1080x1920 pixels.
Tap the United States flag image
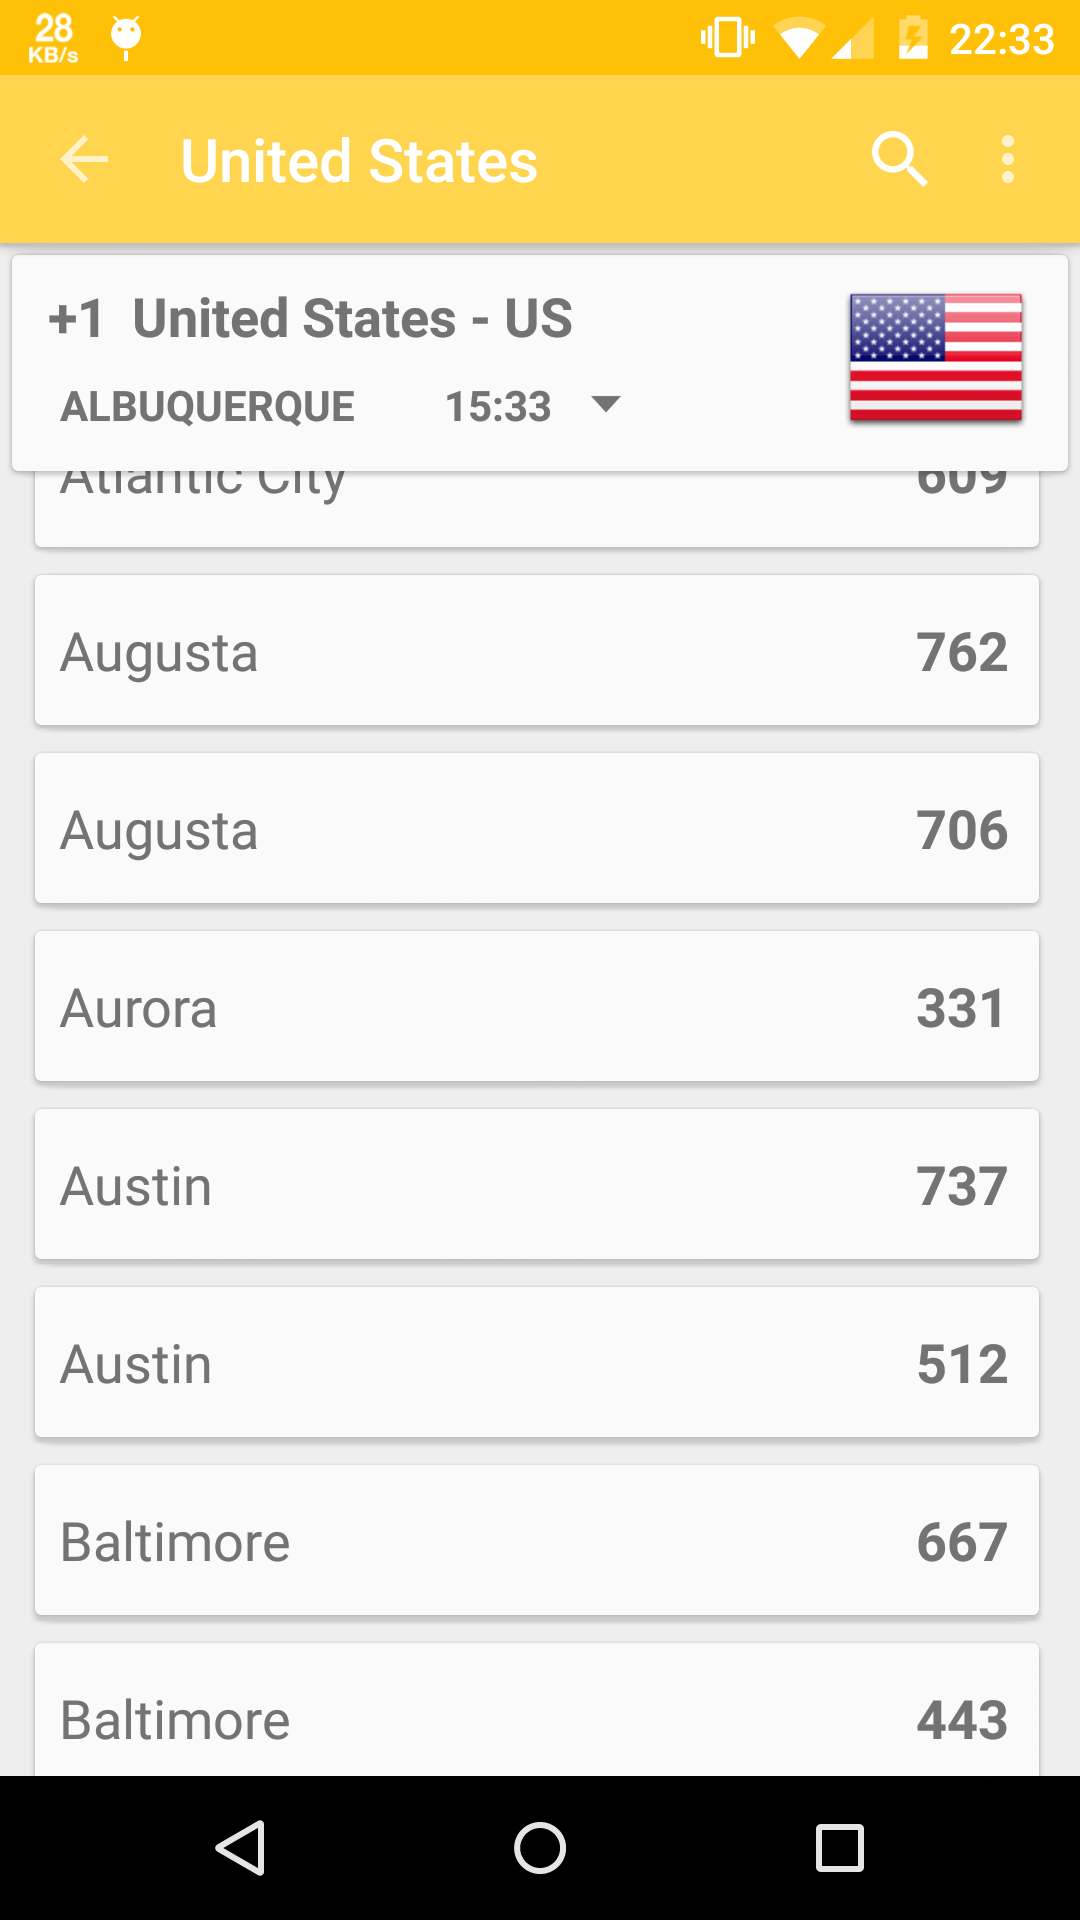pyautogui.click(x=936, y=358)
